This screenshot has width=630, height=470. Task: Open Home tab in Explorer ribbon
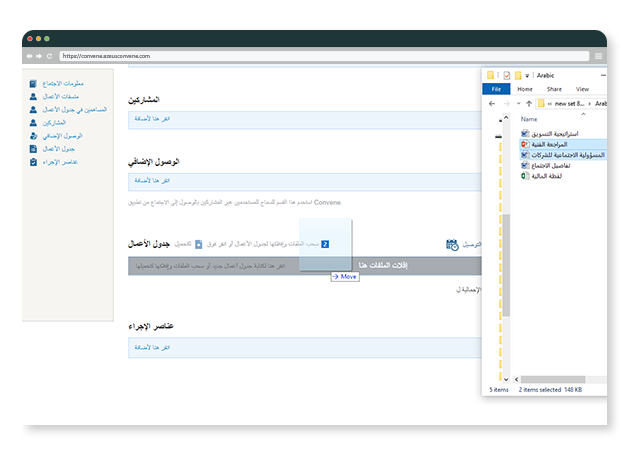click(x=525, y=89)
